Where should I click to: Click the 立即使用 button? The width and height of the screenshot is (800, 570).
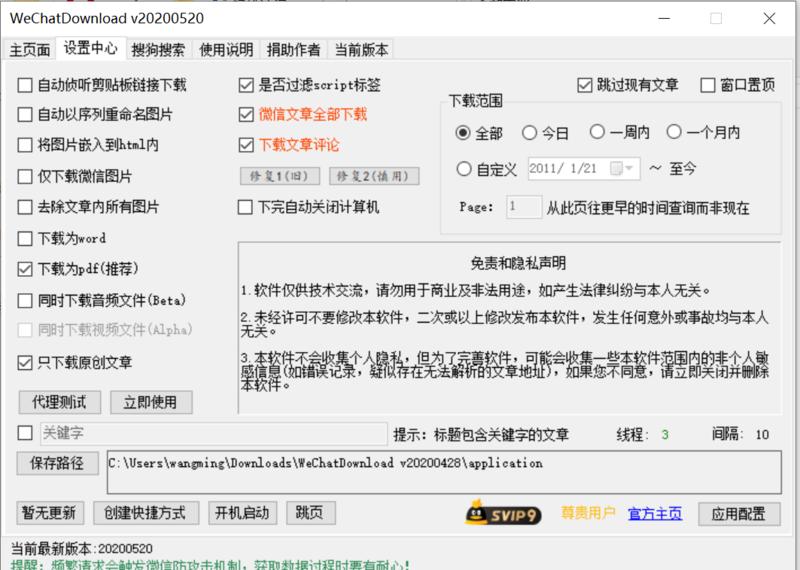click(151, 402)
